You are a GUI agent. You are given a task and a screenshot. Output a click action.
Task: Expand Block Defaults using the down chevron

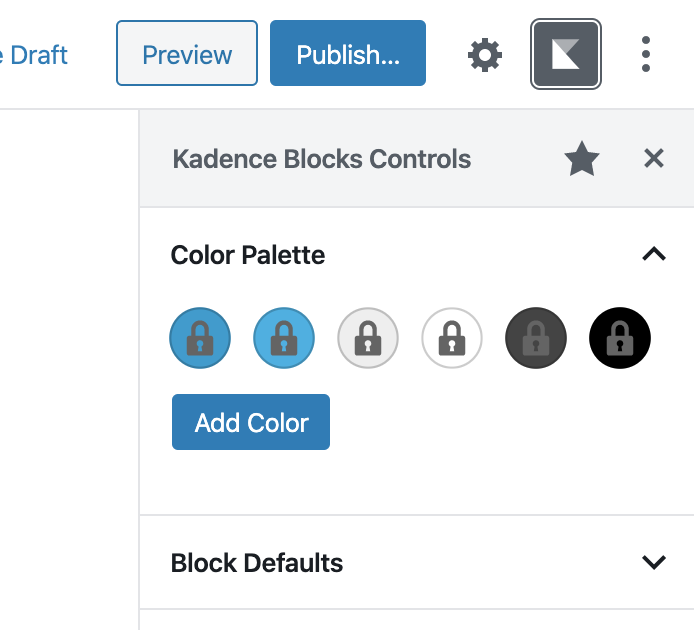[x=654, y=562]
